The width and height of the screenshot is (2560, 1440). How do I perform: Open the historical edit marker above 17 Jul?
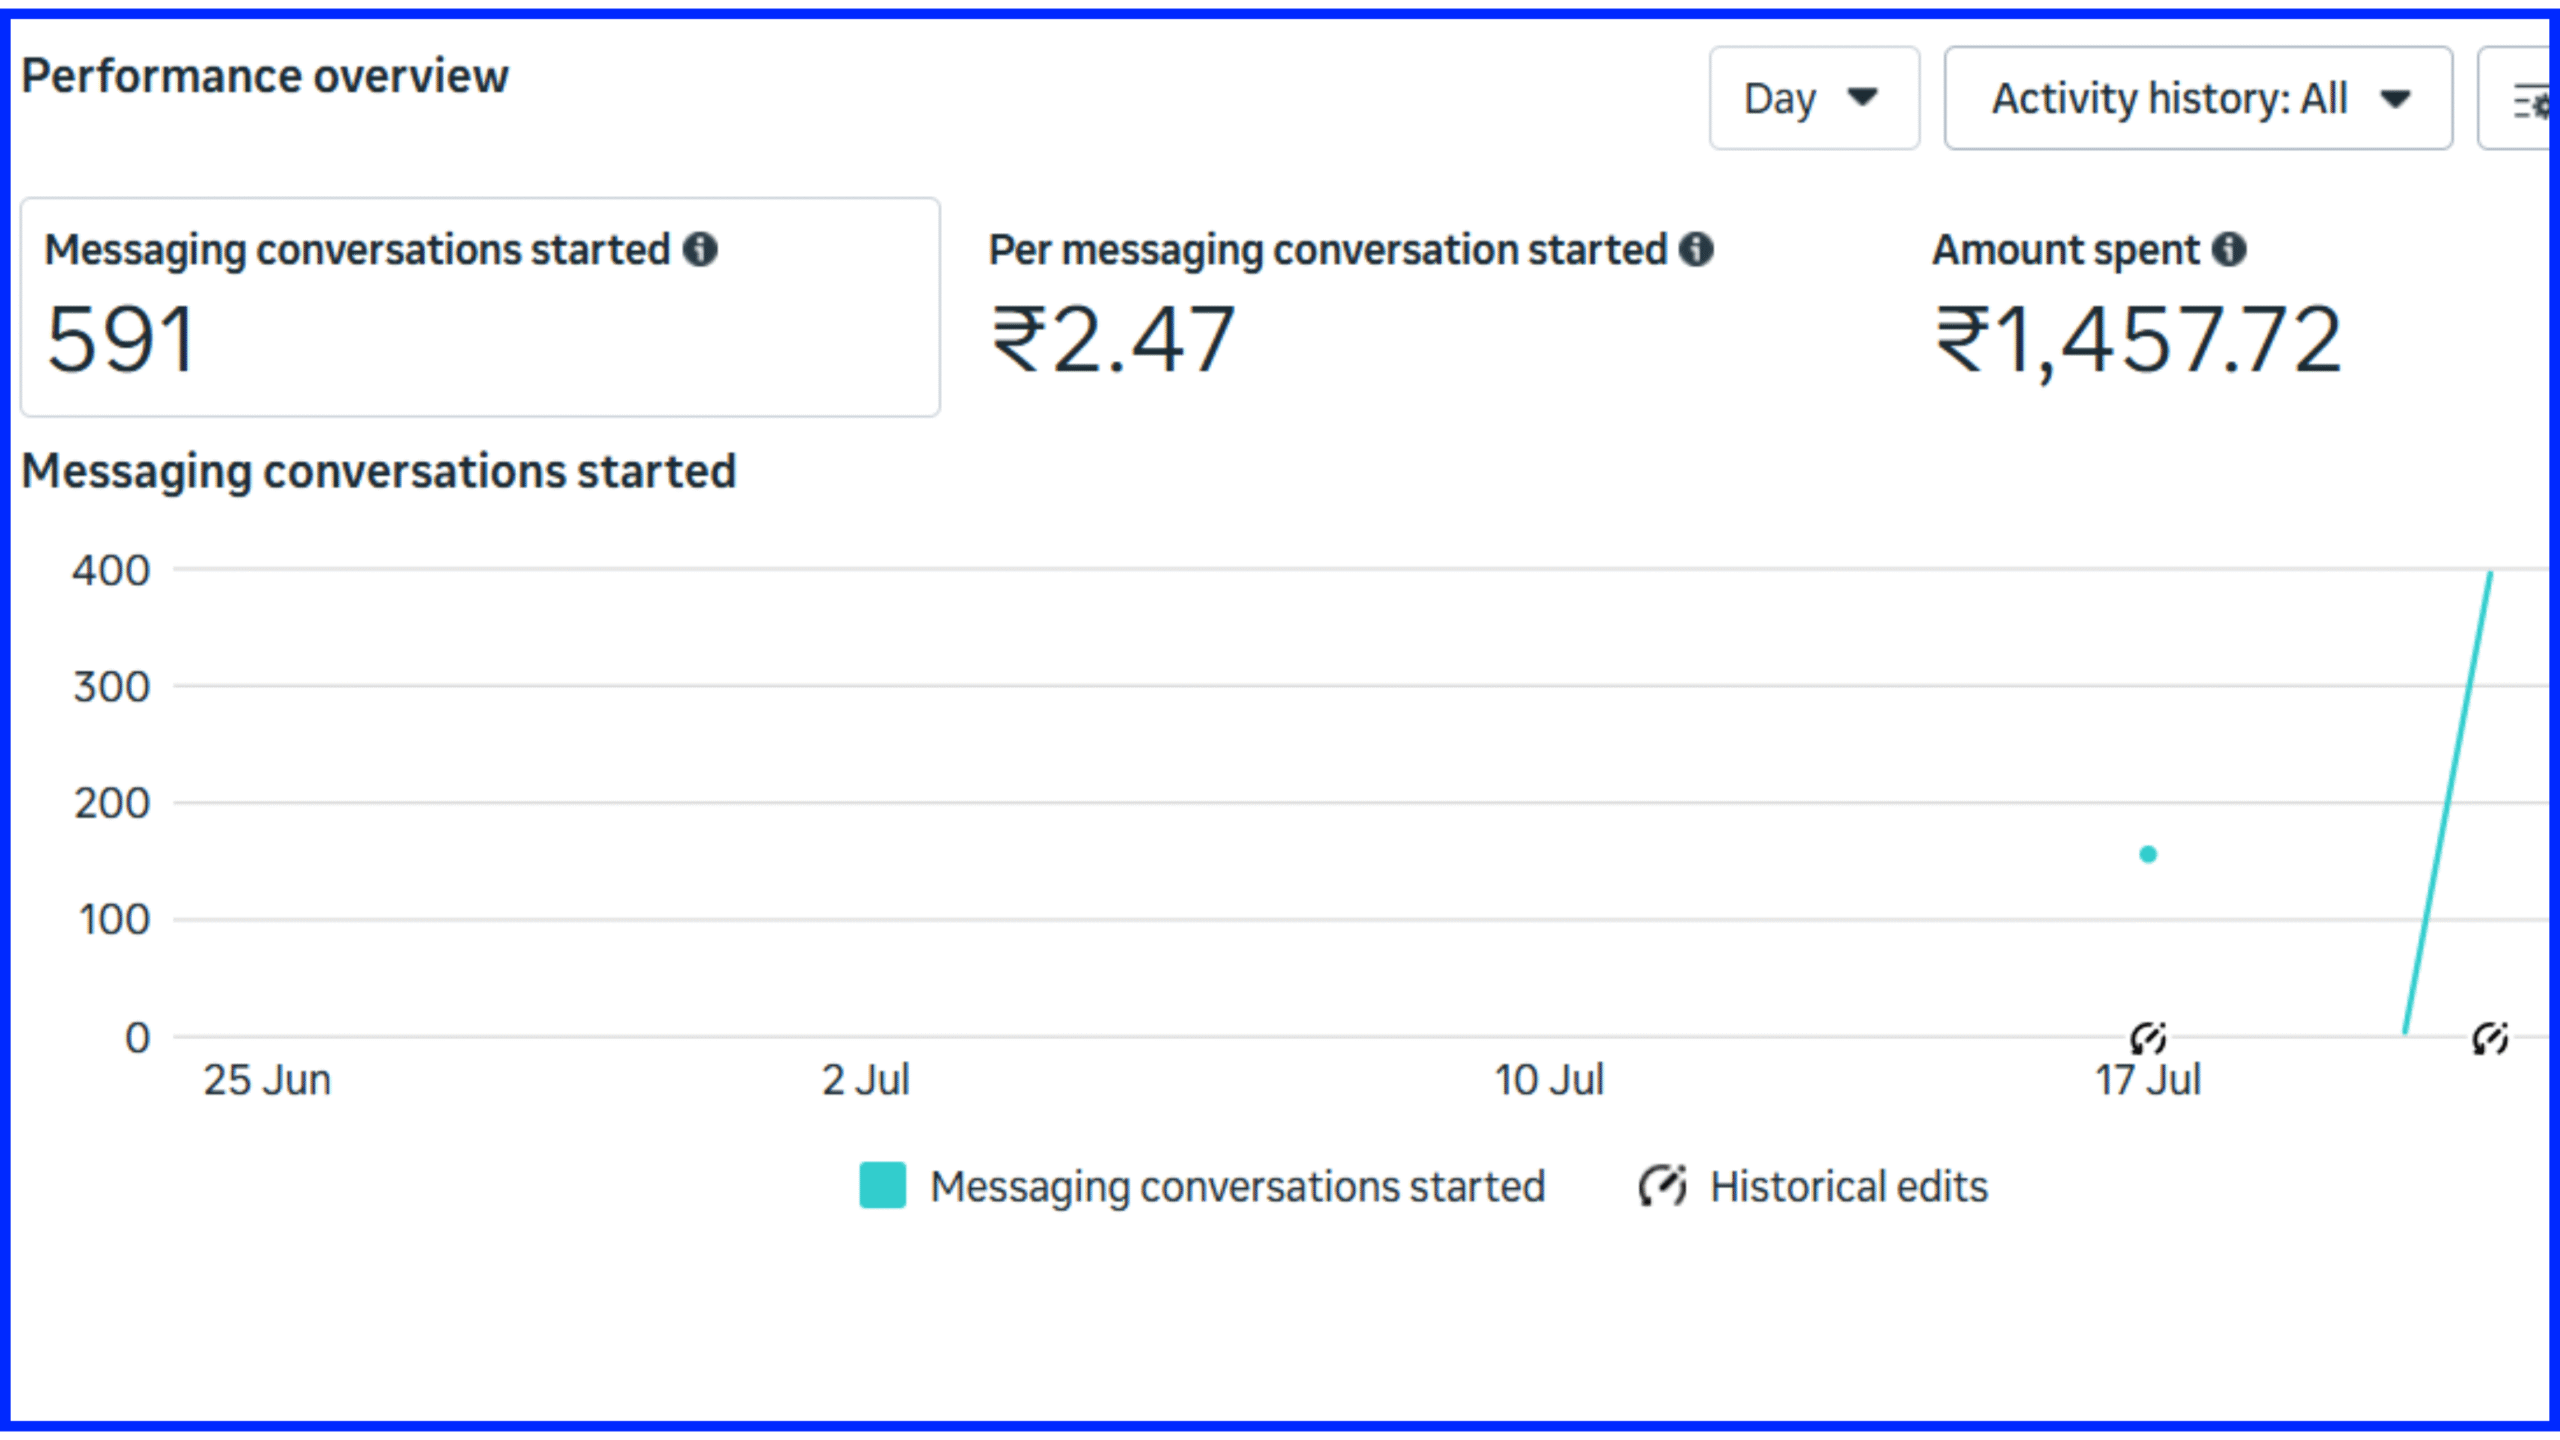(2148, 1038)
